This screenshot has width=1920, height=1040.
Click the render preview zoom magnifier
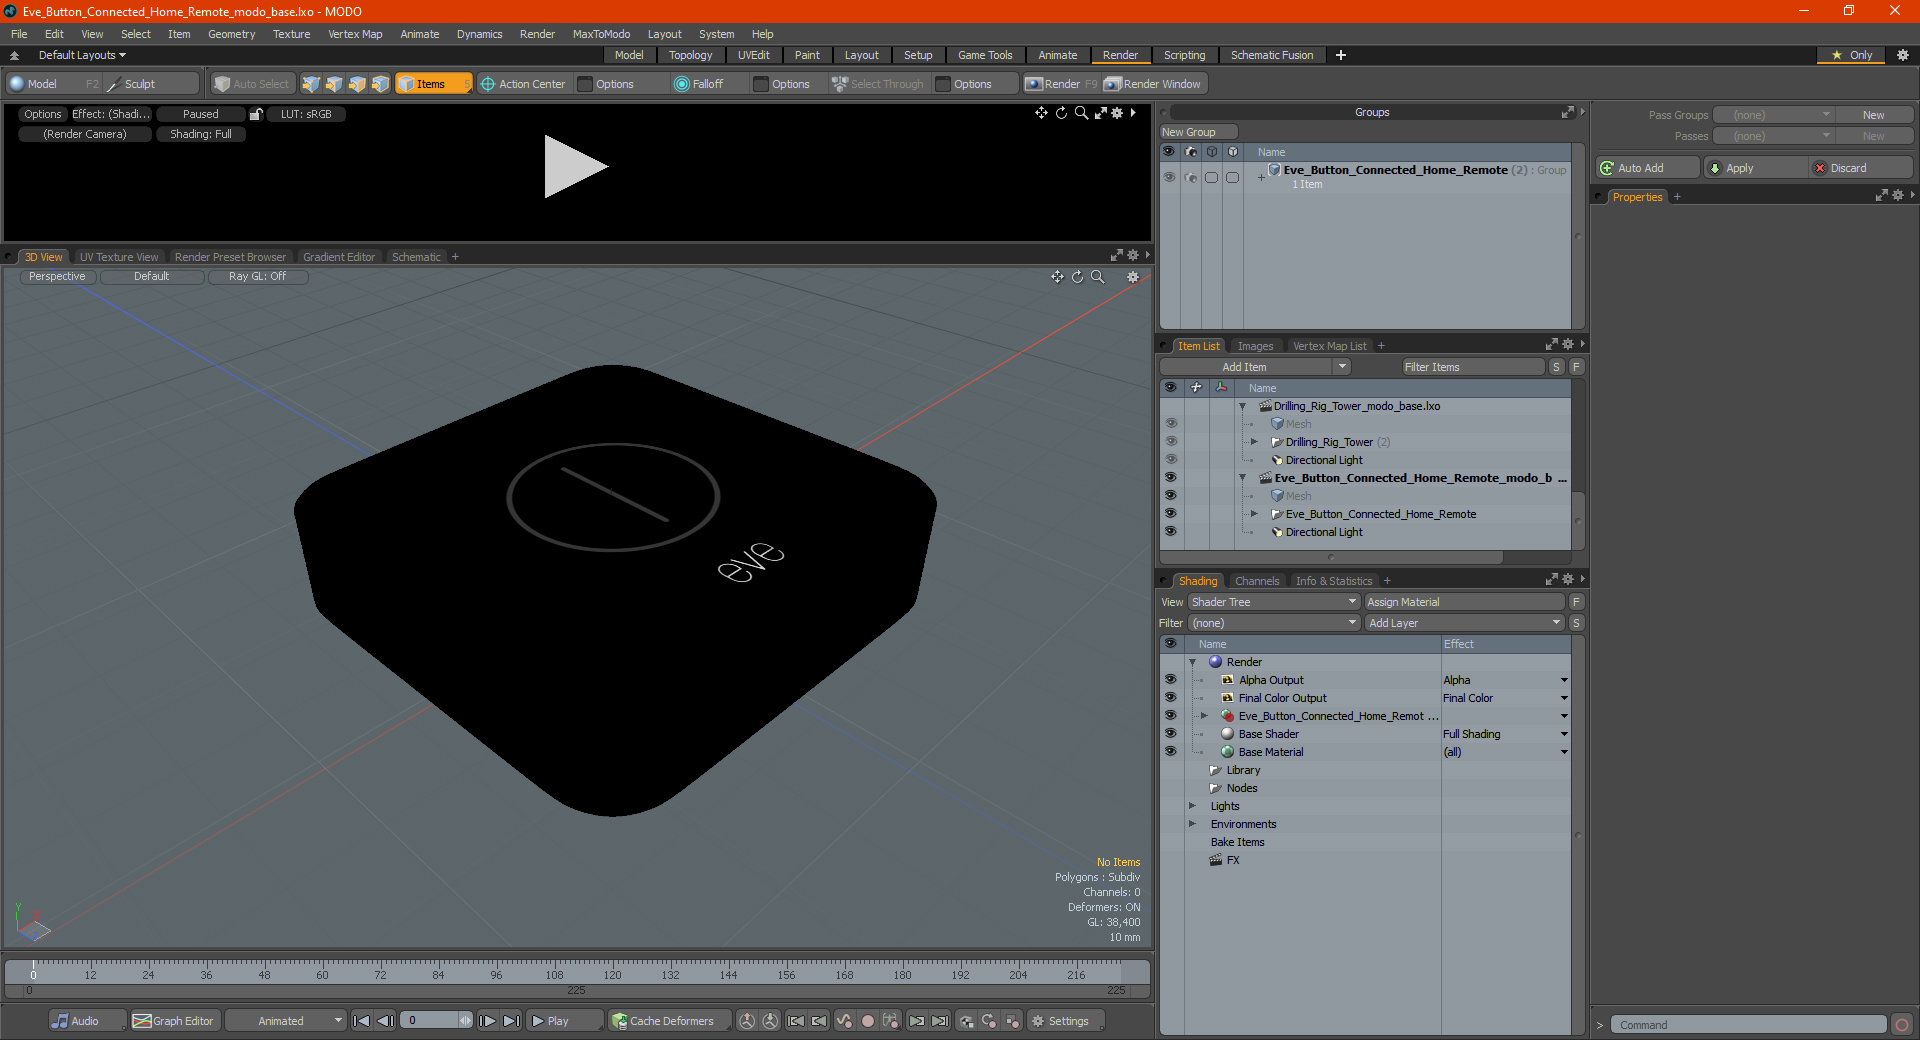pos(1081,113)
